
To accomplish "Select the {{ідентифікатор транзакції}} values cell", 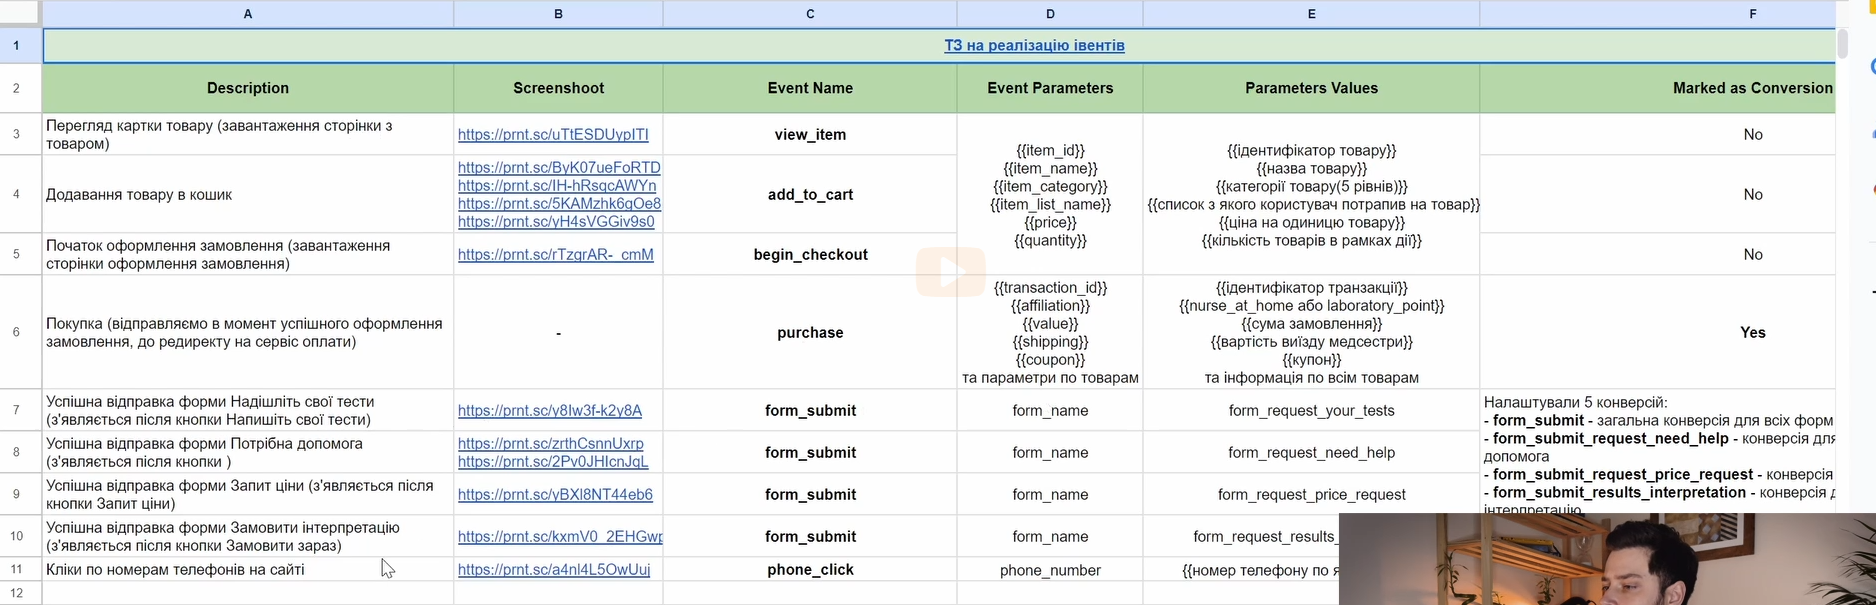I will click(1311, 332).
